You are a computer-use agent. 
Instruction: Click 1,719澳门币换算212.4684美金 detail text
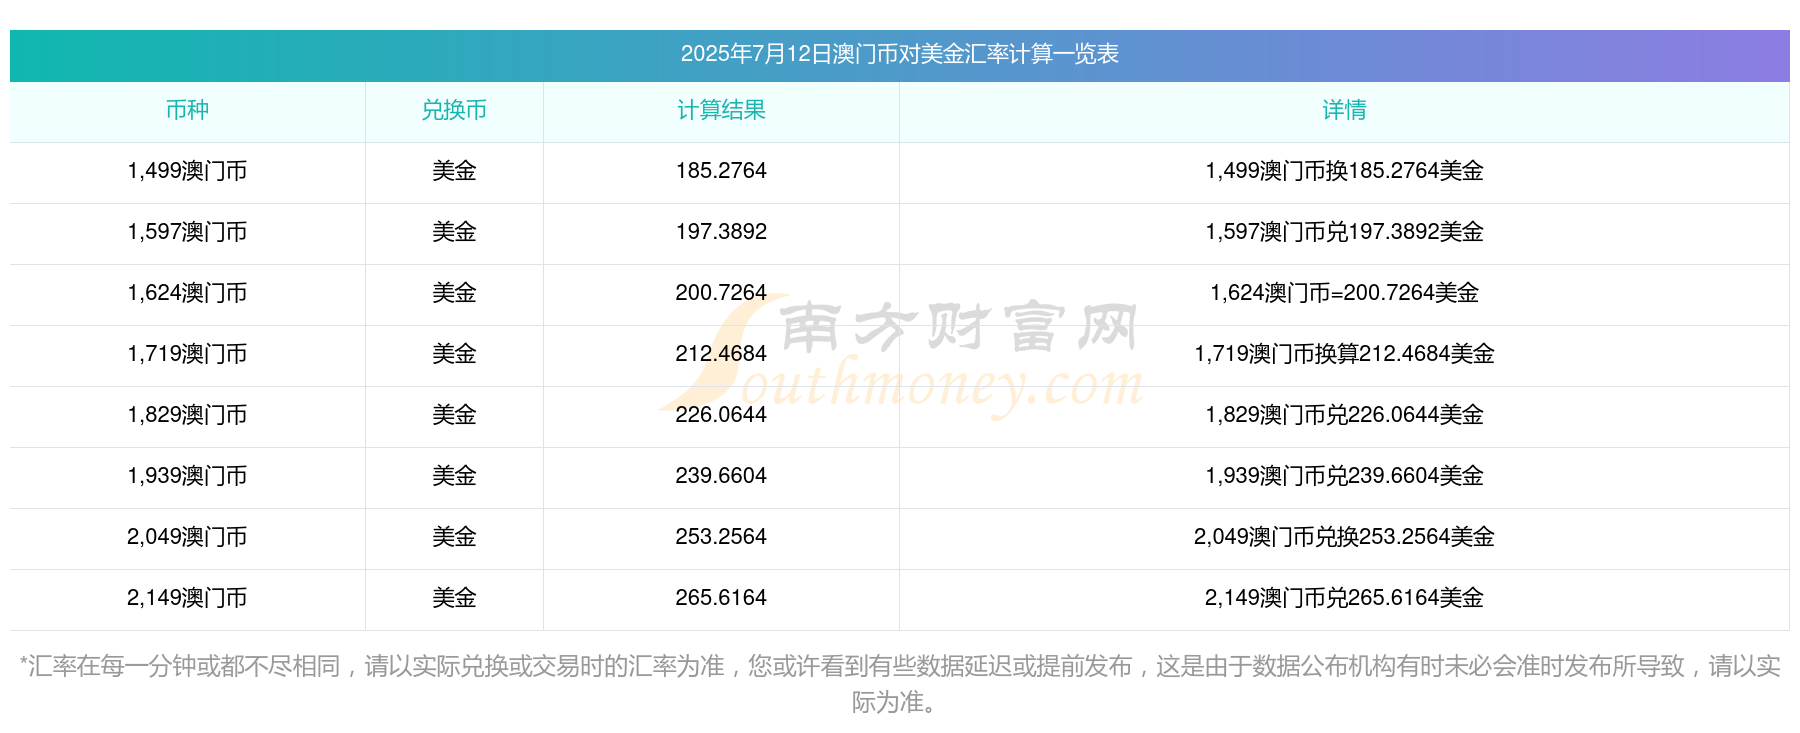point(1344,354)
